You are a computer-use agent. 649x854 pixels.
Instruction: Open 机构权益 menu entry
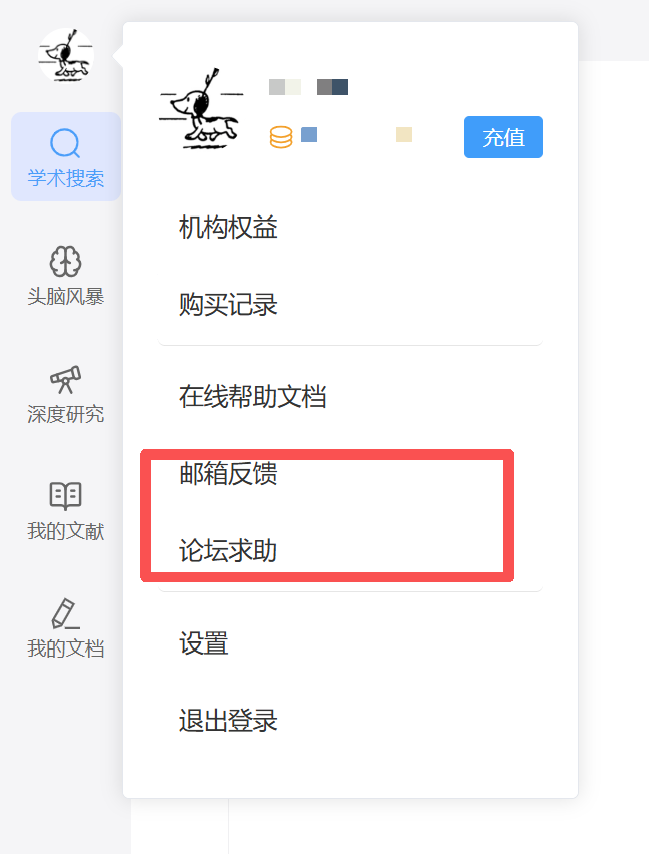coord(228,227)
